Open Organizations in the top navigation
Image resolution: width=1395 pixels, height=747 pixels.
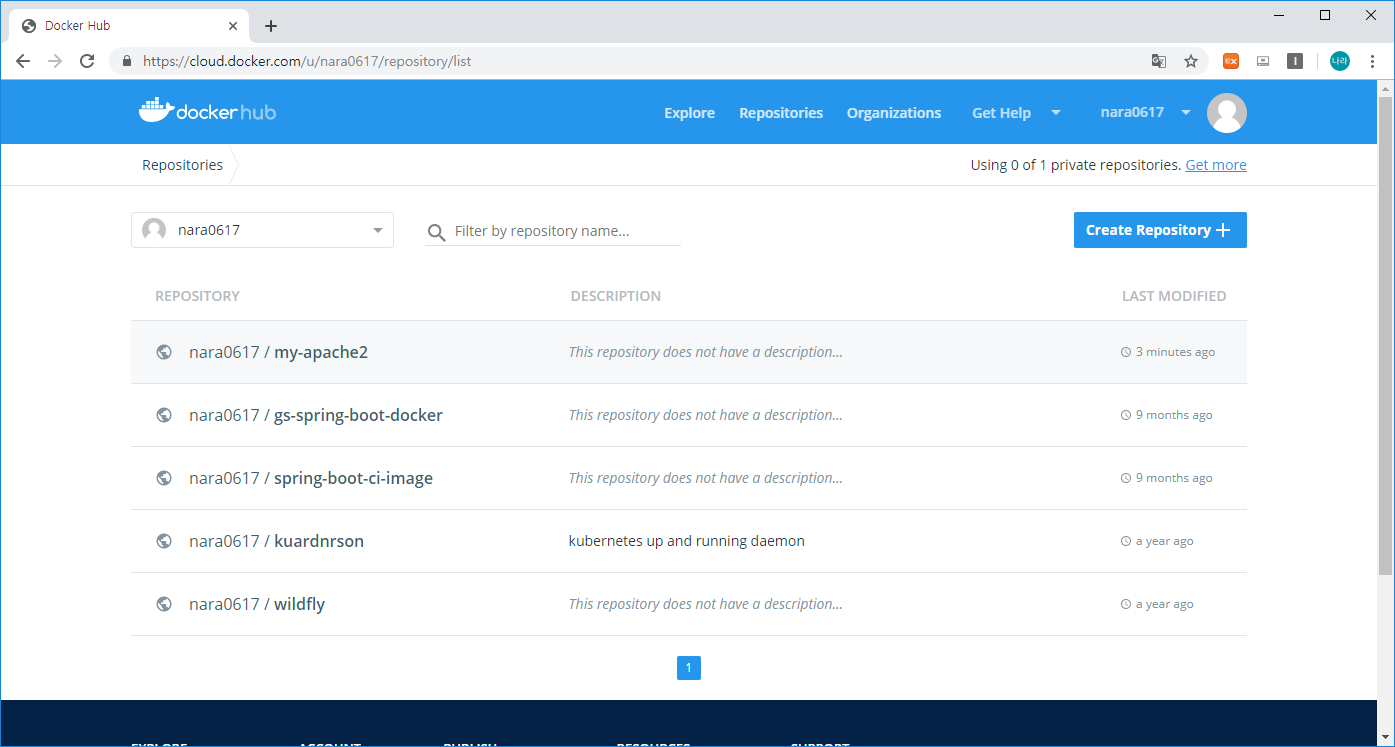pos(894,113)
